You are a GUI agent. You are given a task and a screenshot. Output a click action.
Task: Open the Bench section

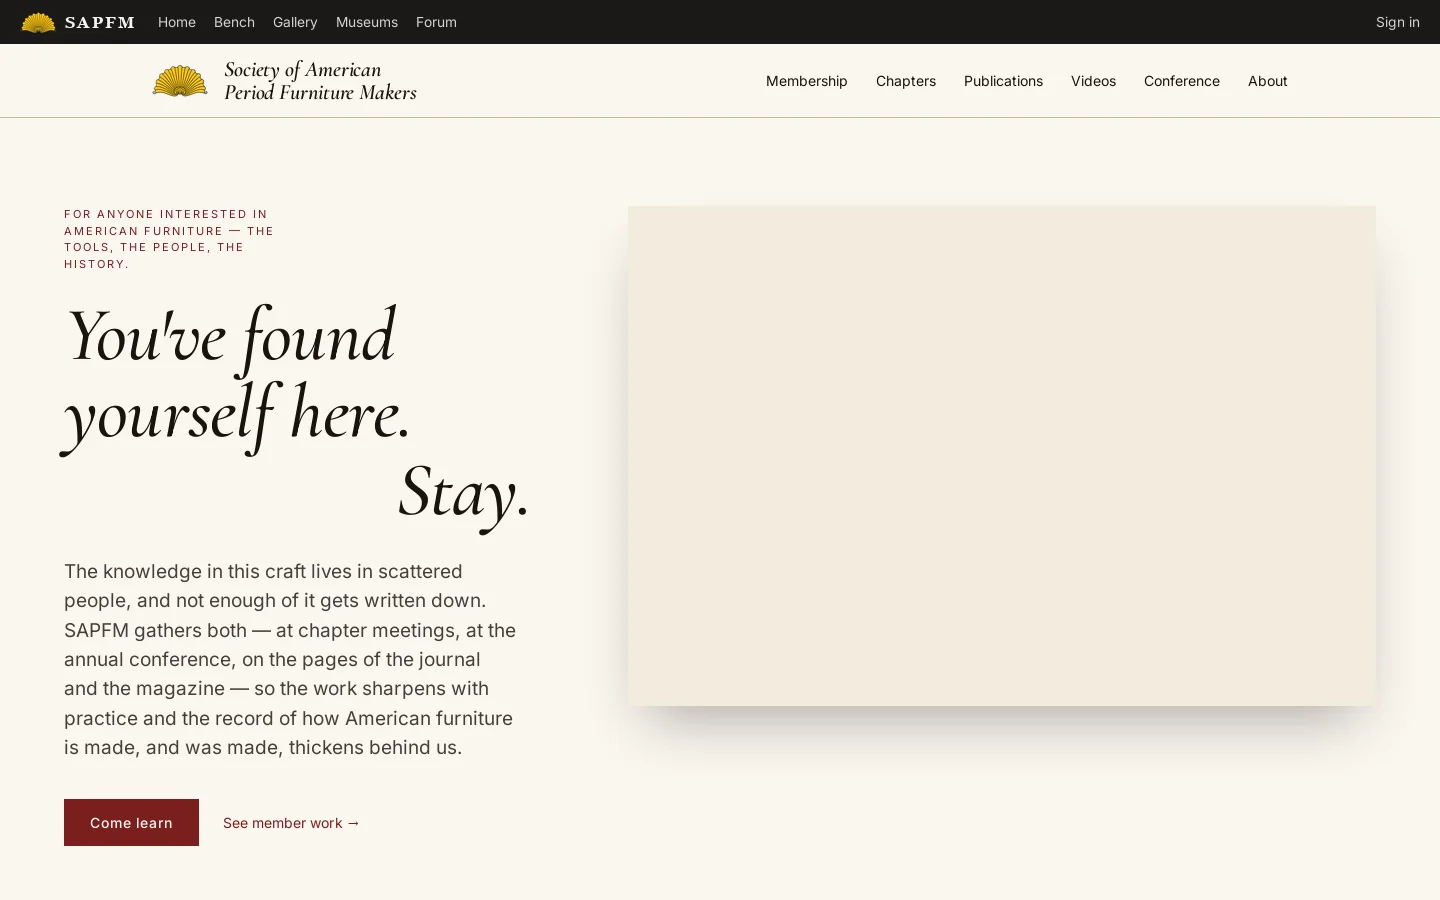tap(234, 22)
